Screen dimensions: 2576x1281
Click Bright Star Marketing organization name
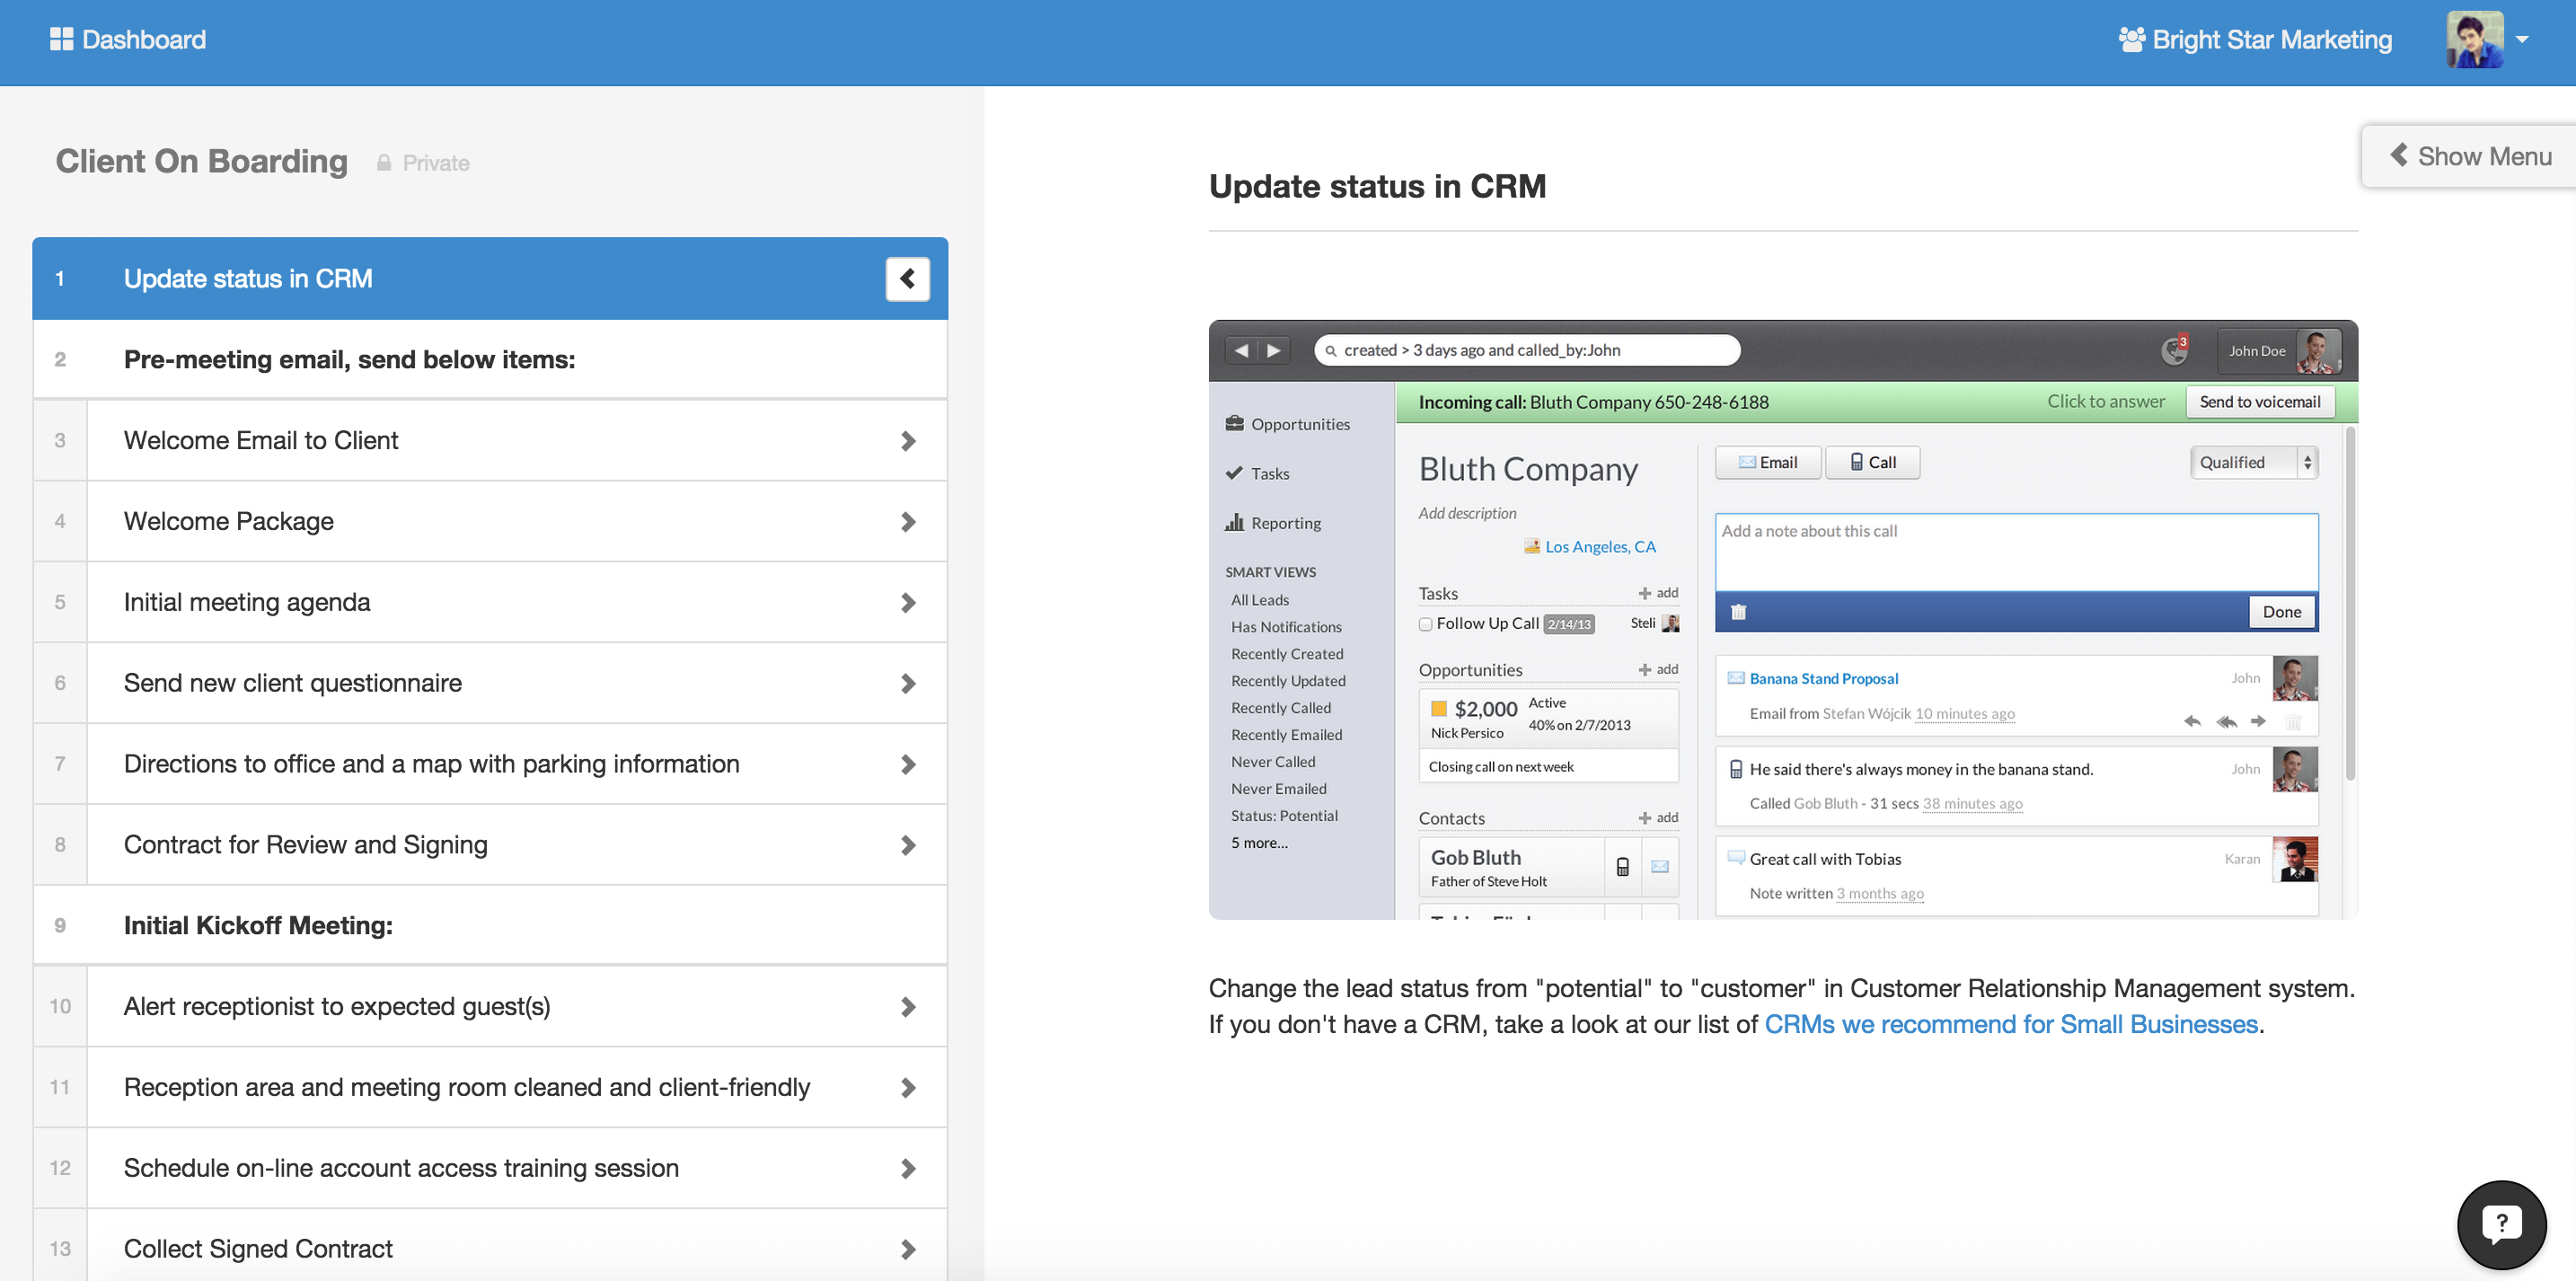(x=2272, y=39)
